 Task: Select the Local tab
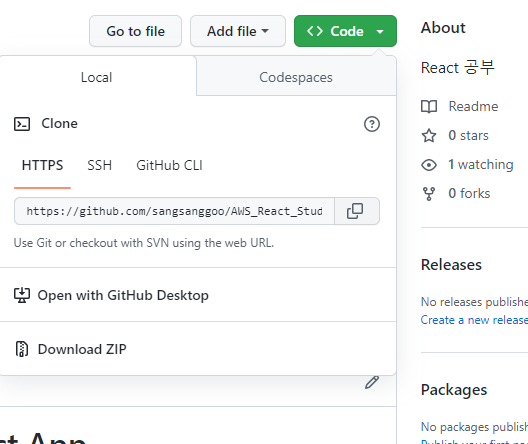(97, 77)
